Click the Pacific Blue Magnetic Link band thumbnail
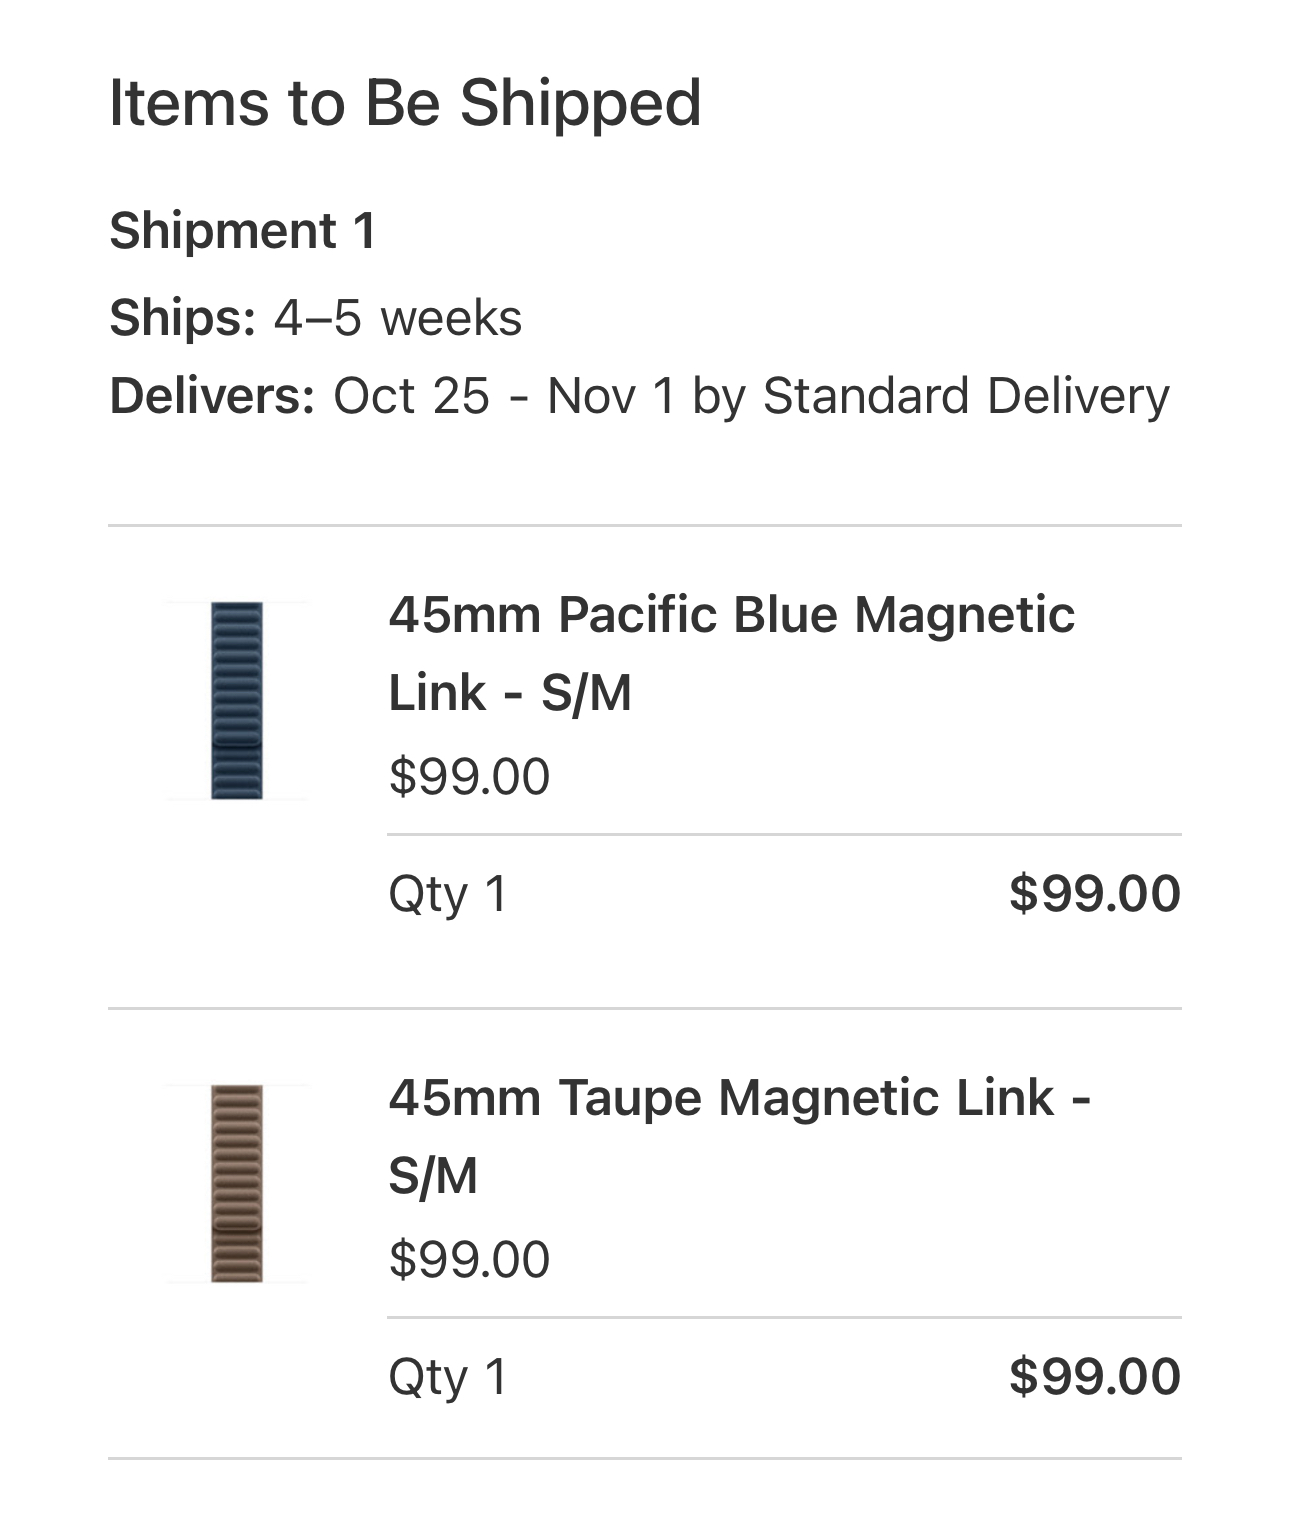 coord(237,700)
